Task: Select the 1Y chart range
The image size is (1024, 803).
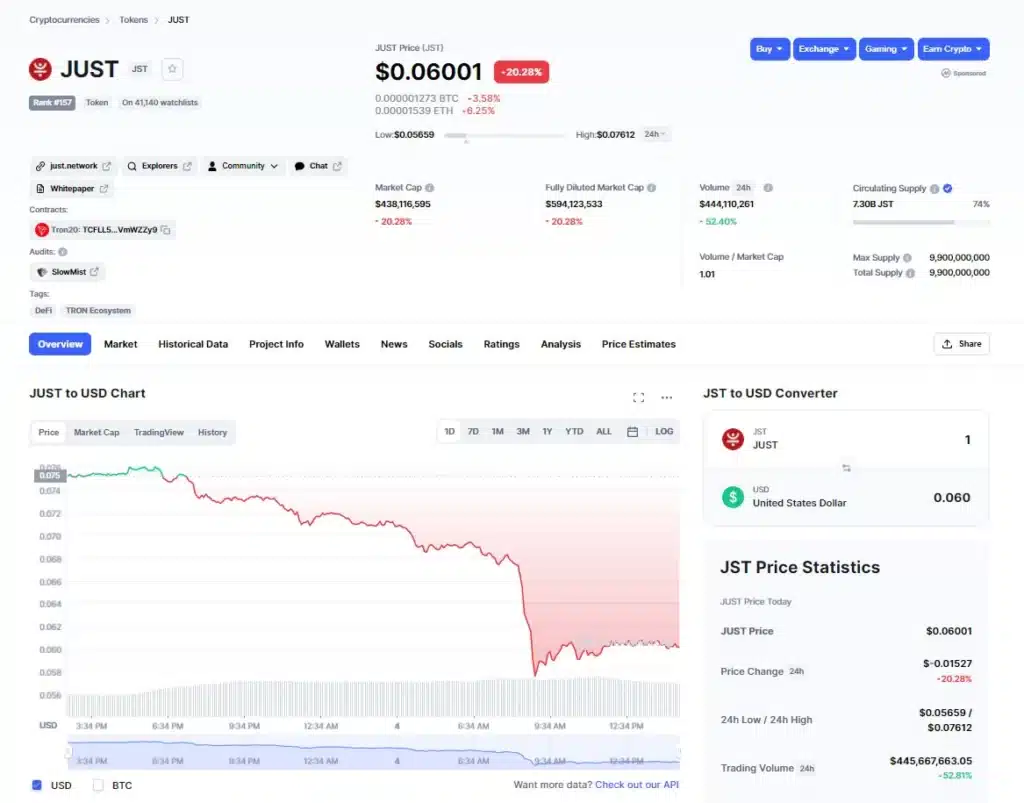Action: pos(547,432)
